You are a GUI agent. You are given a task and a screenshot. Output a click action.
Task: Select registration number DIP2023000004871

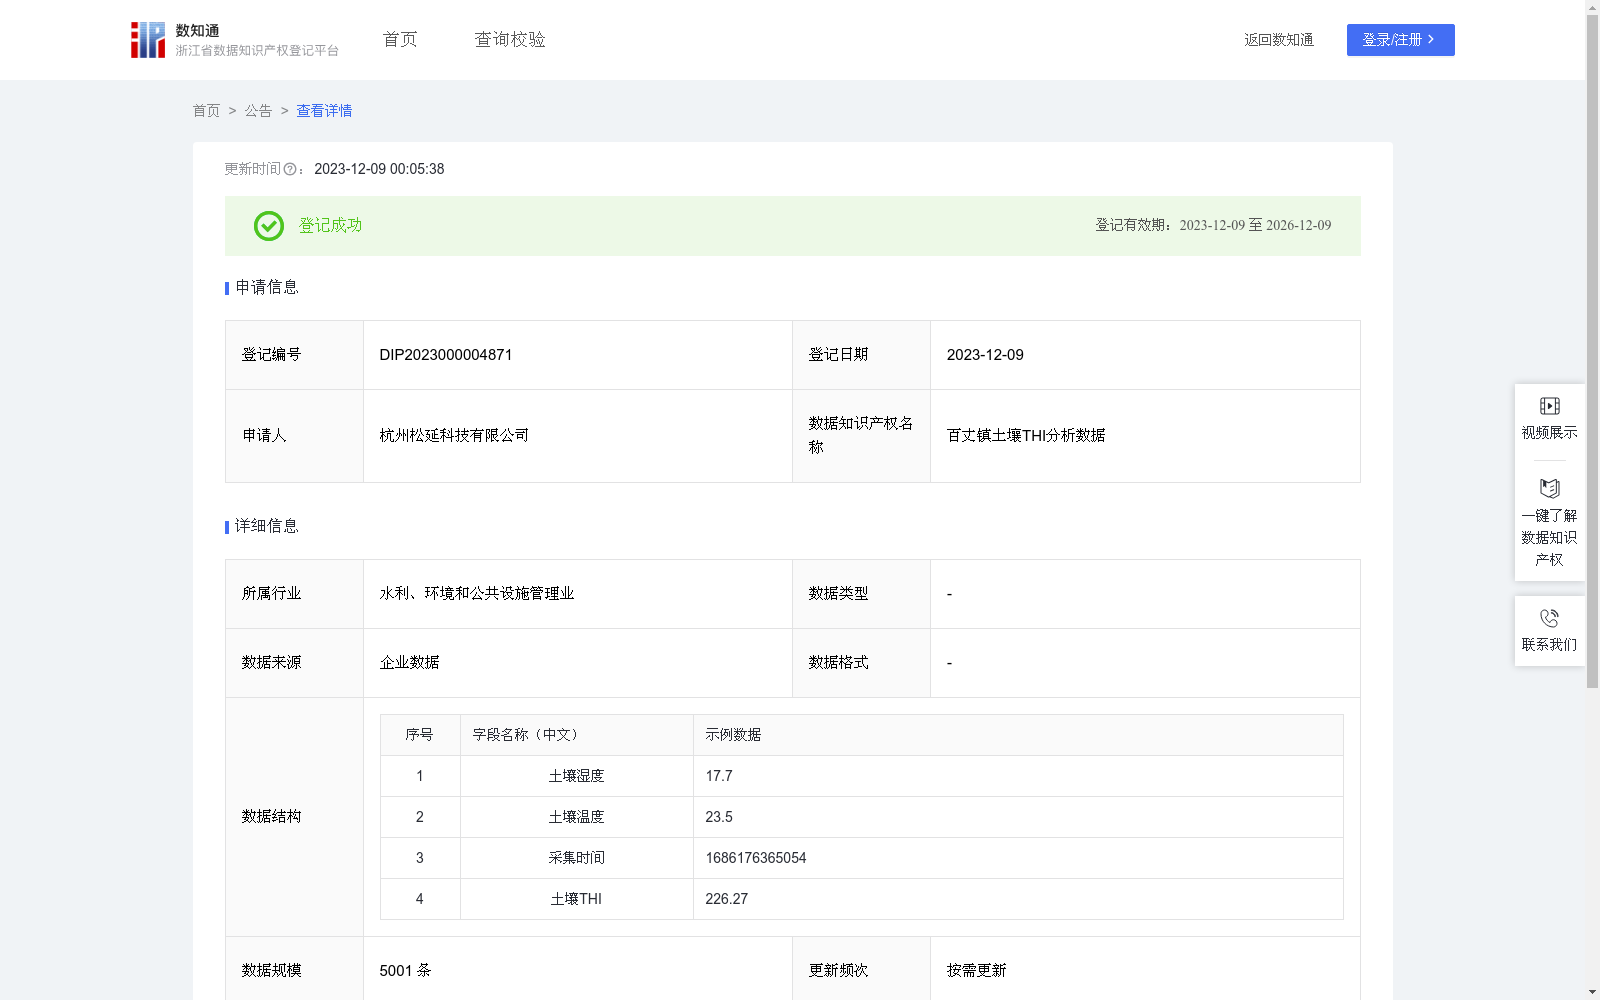[x=446, y=355]
